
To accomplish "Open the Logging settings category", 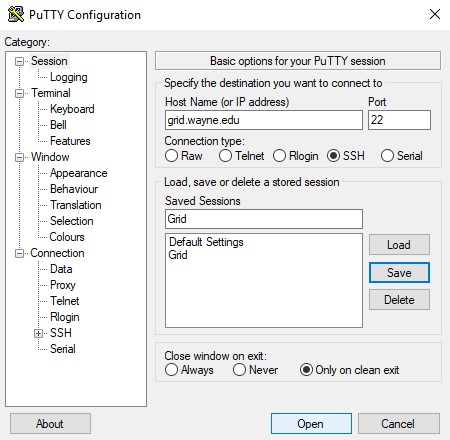I will click(x=69, y=77).
